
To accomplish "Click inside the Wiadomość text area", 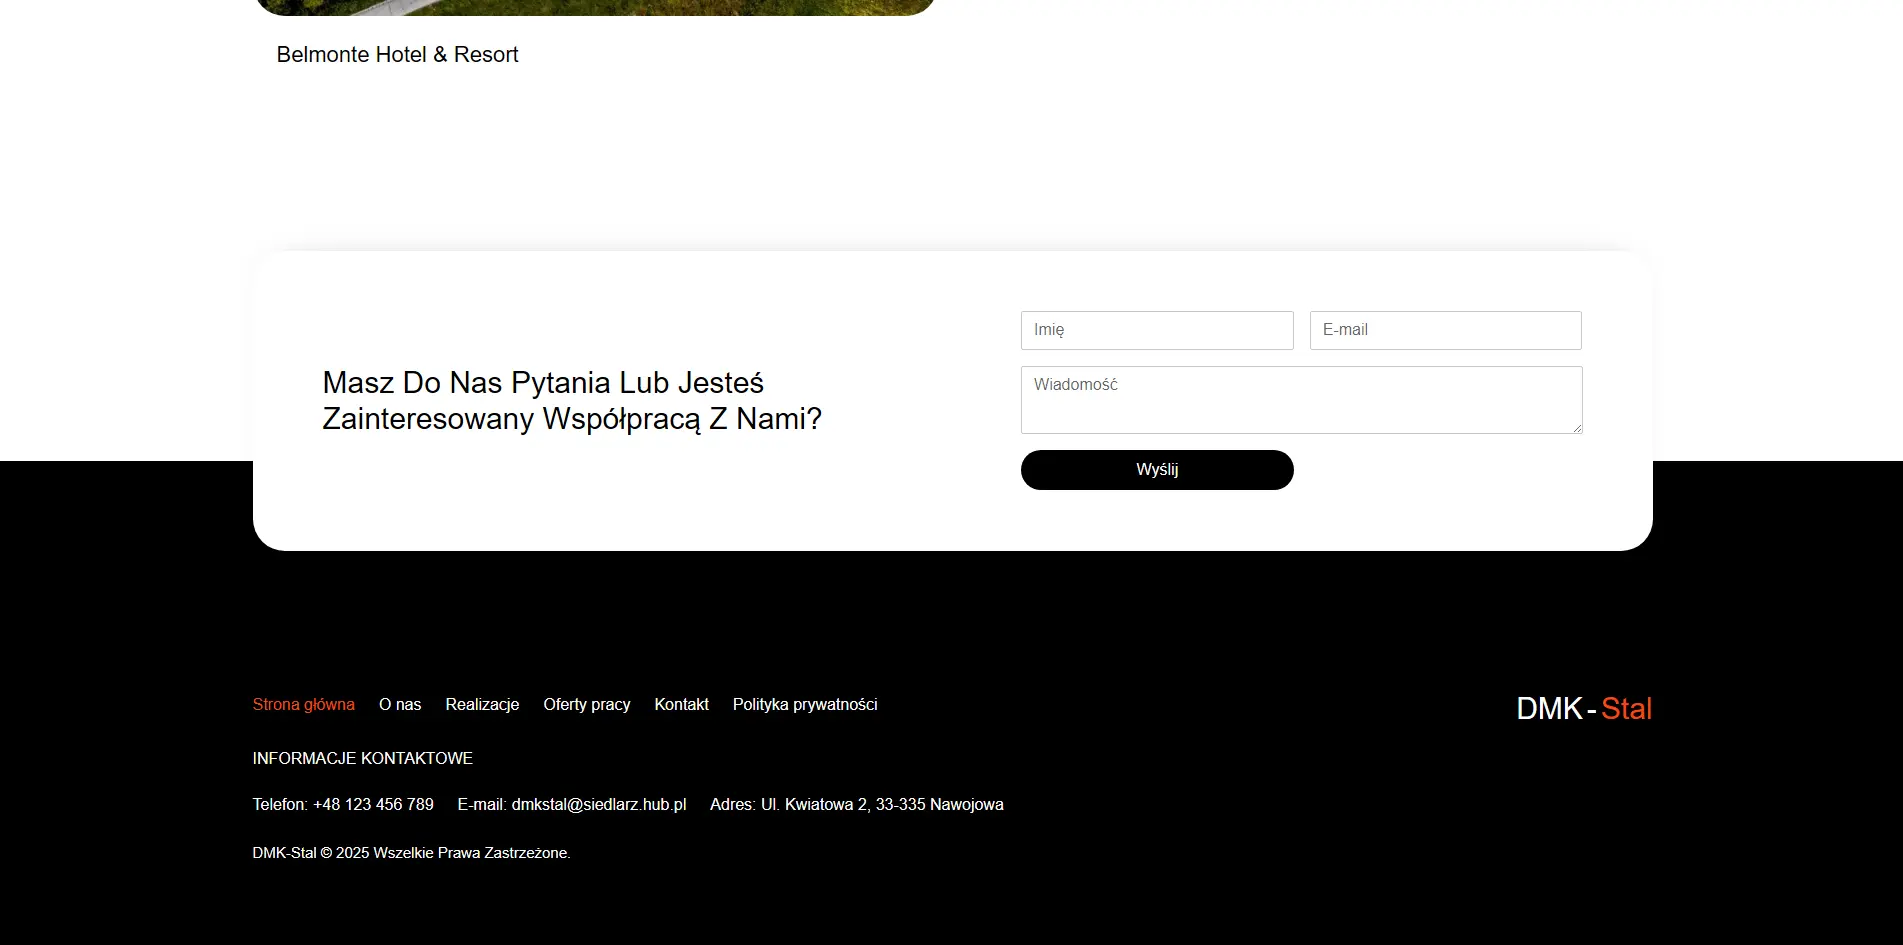I will pos(1300,400).
